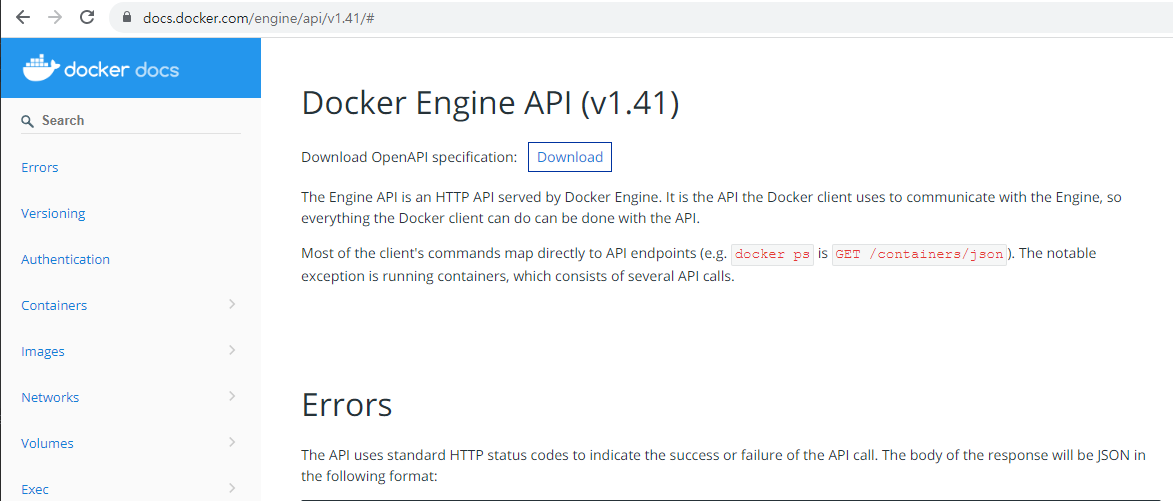The image size is (1173, 501).
Task: Download the OpenAPI specification
Action: point(570,157)
